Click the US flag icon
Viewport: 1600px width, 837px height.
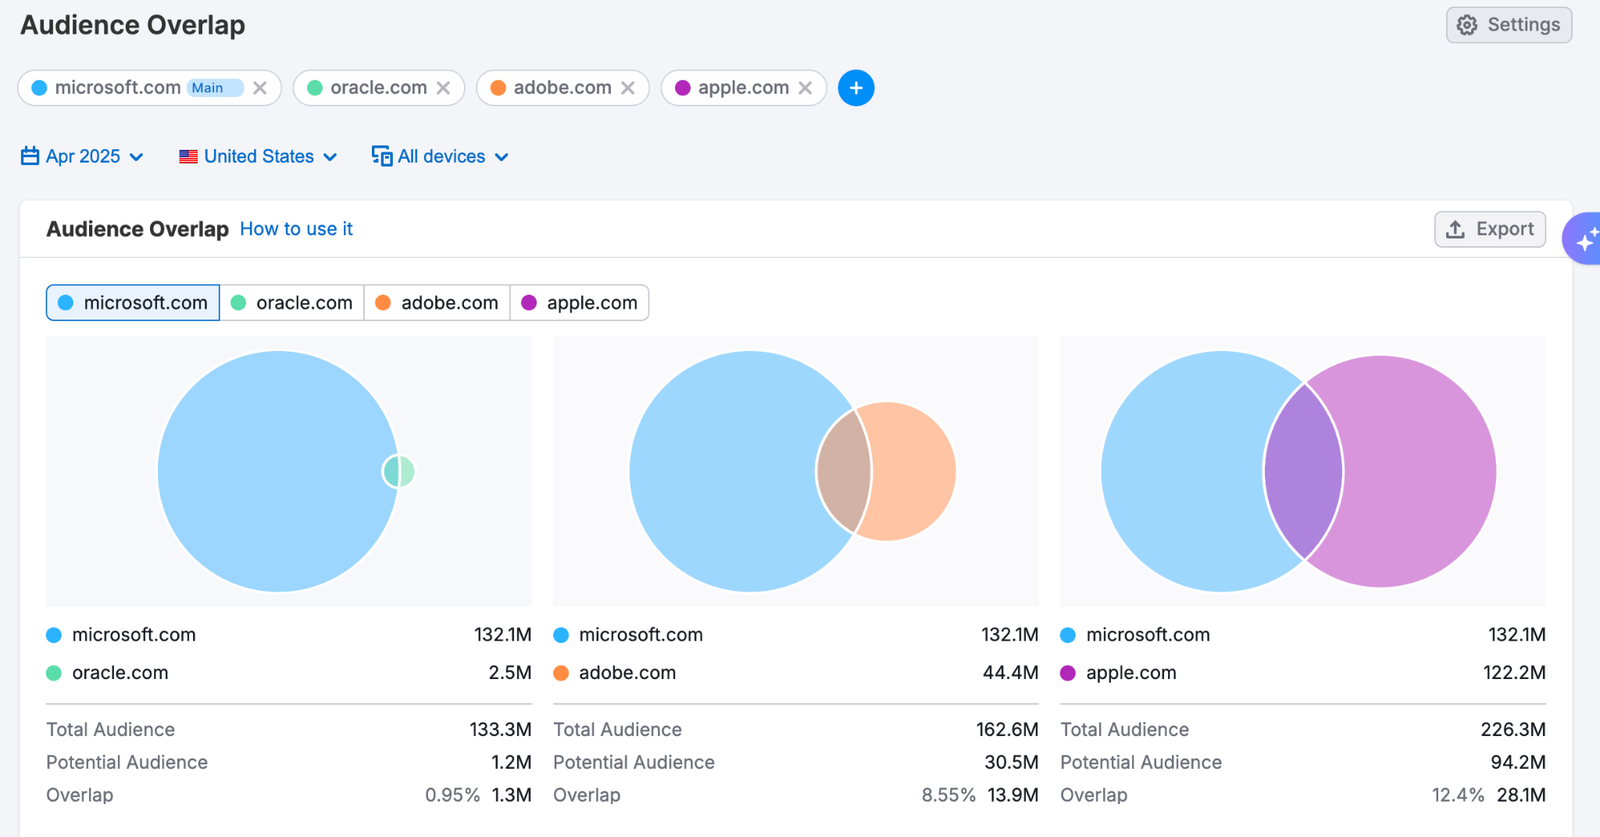[x=188, y=156]
